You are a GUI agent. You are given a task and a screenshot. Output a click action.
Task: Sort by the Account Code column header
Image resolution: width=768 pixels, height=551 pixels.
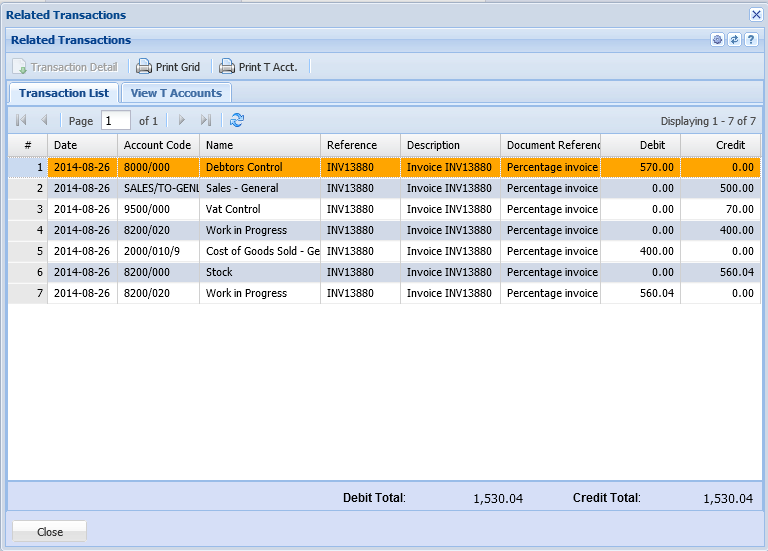click(157, 145)
